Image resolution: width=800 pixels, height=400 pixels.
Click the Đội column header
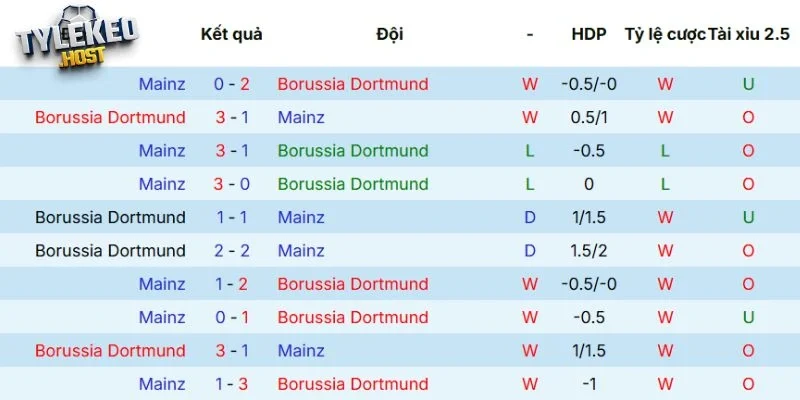click(x=390, y=34)
